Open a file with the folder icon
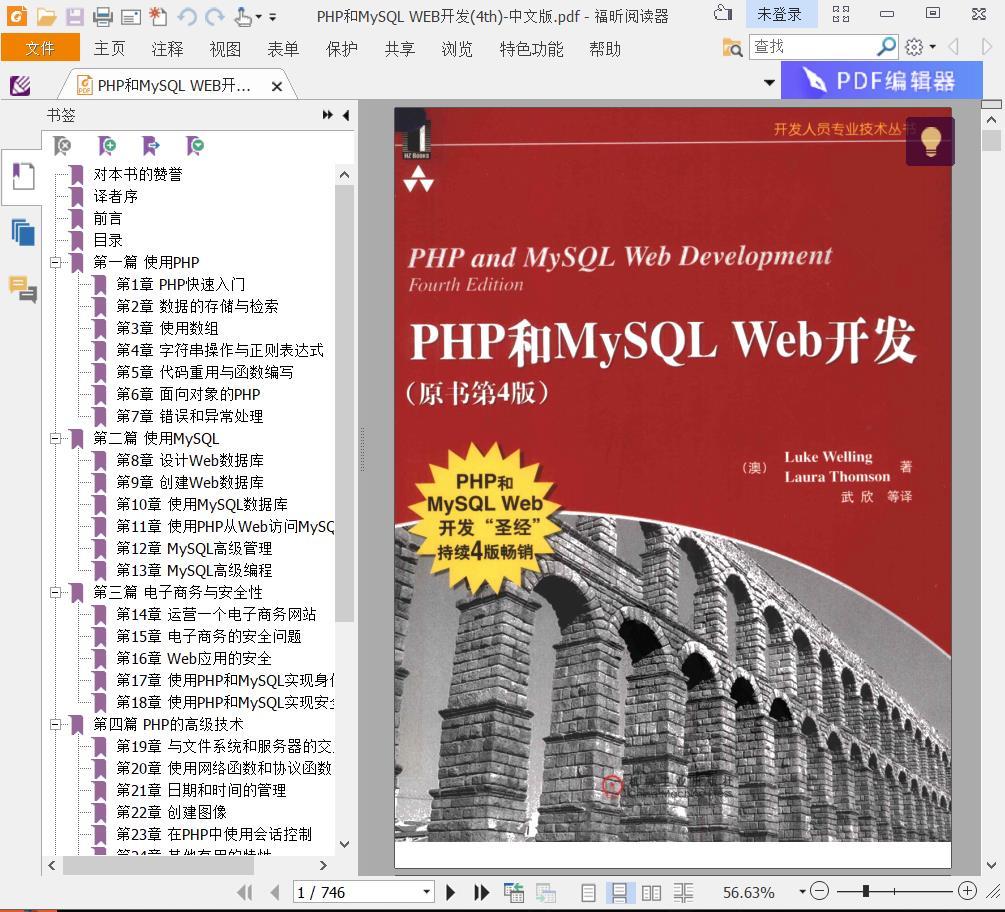The height and width of the screenshot is (912, 1005). click(x=46, y=16)
